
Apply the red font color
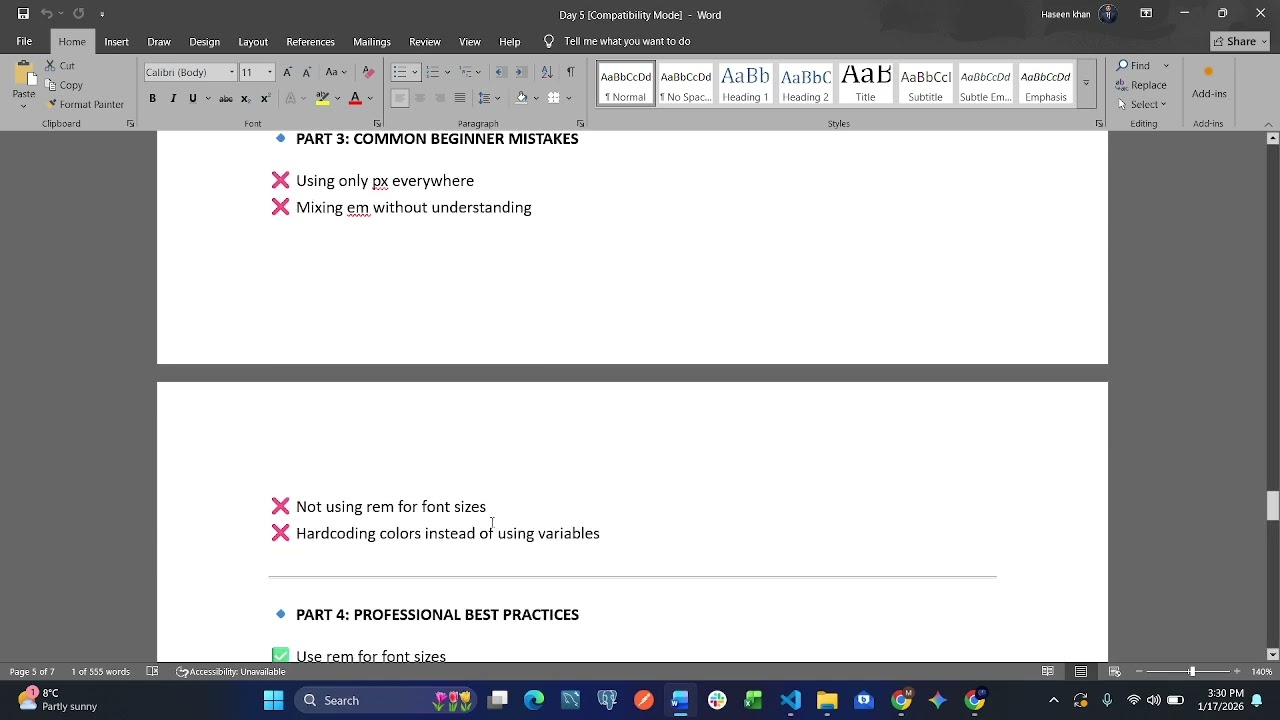point(355,98)
